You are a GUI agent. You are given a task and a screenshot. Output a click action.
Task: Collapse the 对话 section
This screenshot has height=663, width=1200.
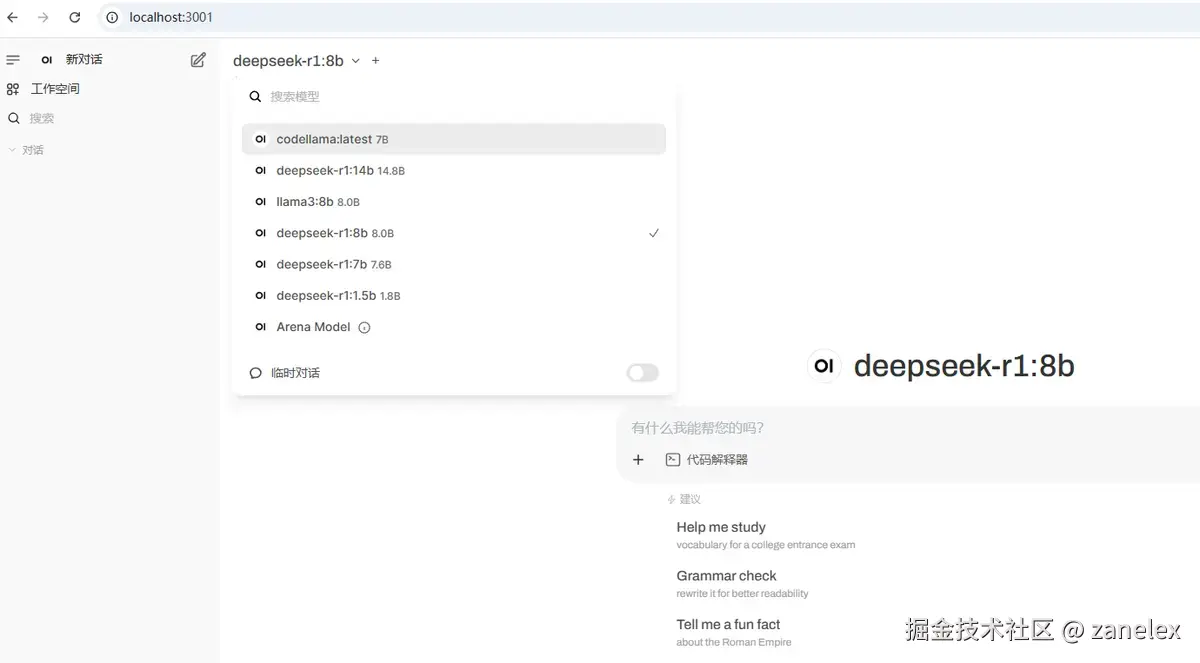point(26,150)
